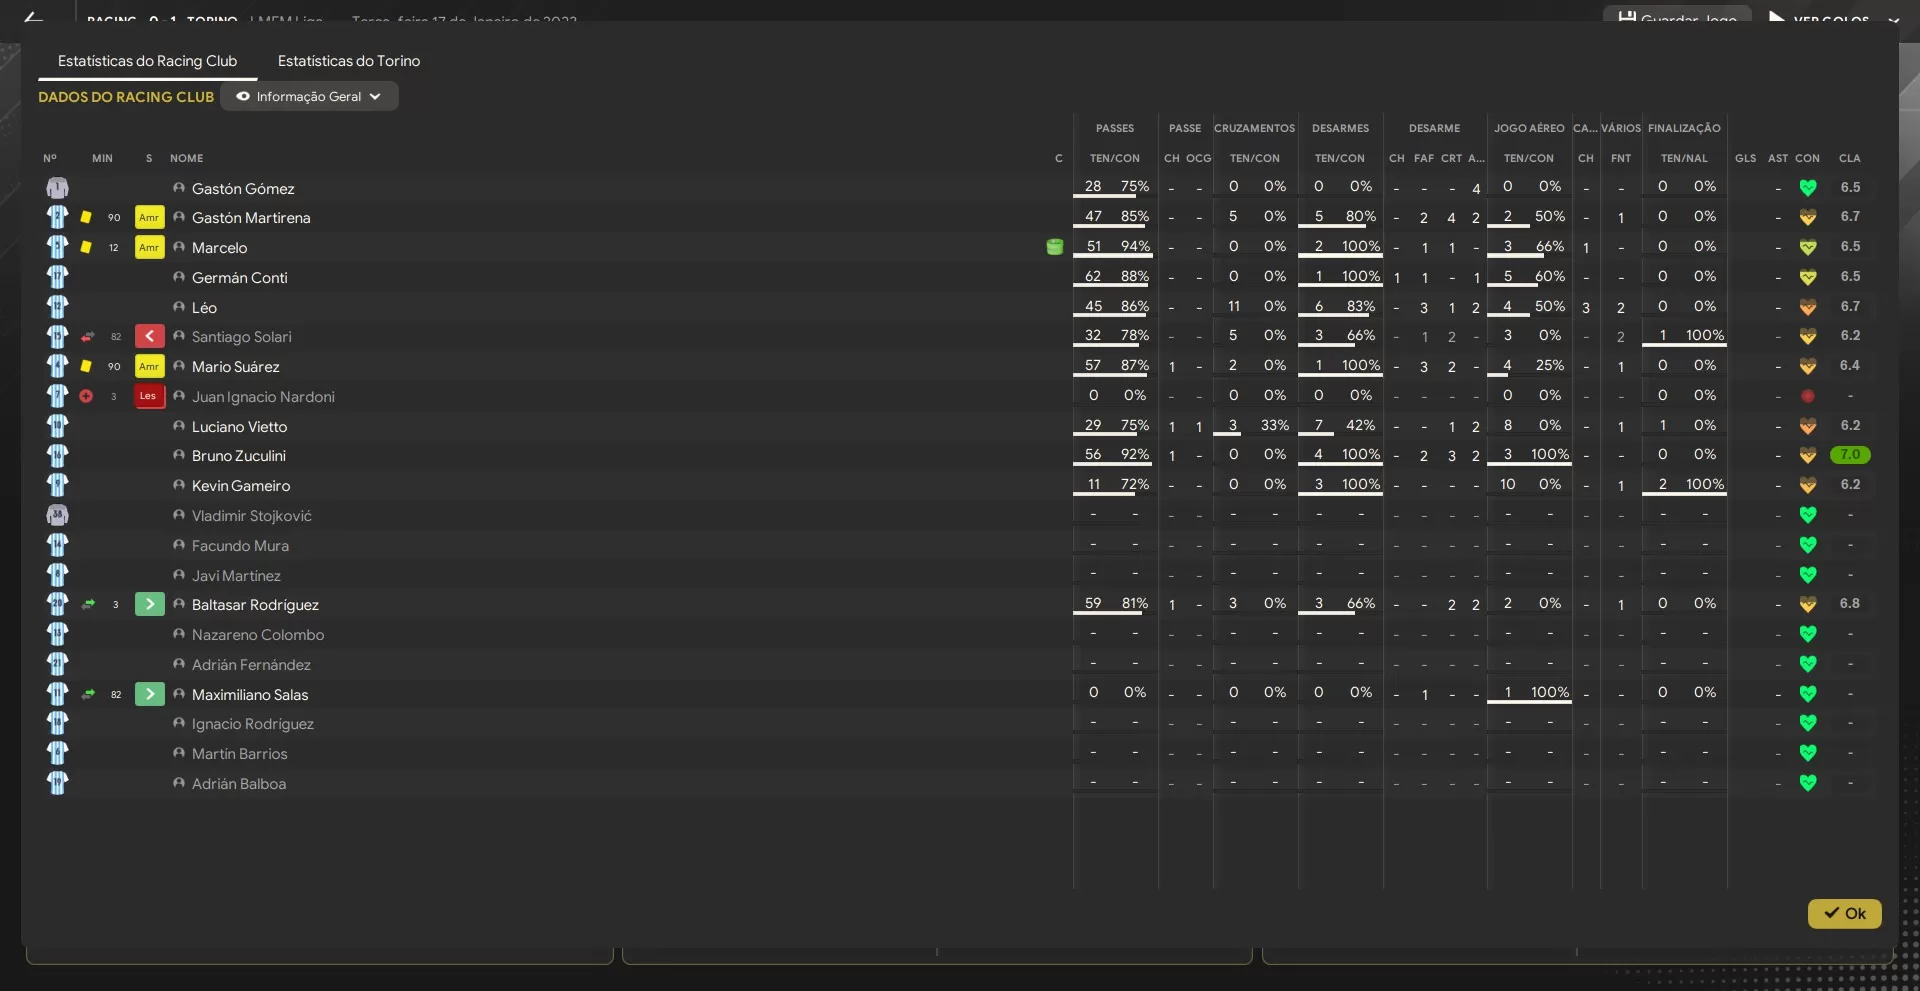Screen dimensions: 1920x991
Task: Open player Bruno Zuculini
Action: click(x=238, y=455)
